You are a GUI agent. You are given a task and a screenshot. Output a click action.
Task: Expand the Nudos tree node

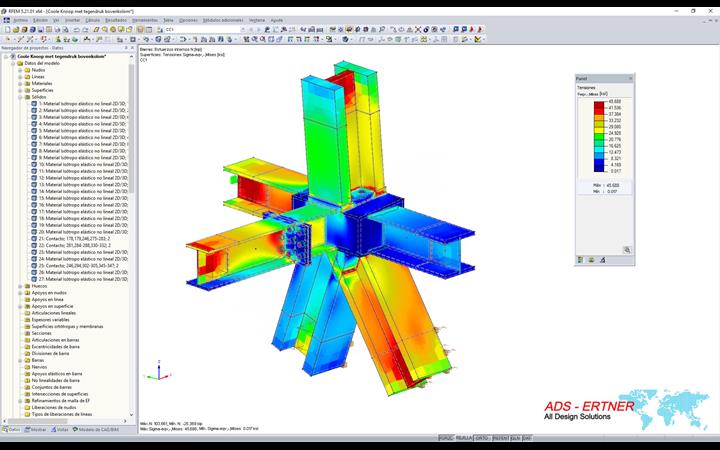tap(20, 70)
